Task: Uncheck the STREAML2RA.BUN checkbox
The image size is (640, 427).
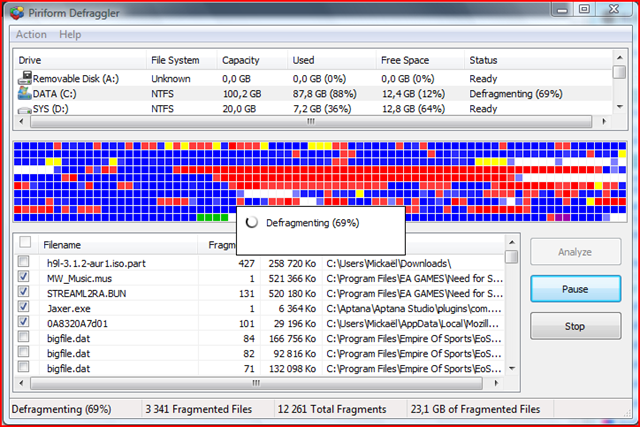Action: click(24, 291)
